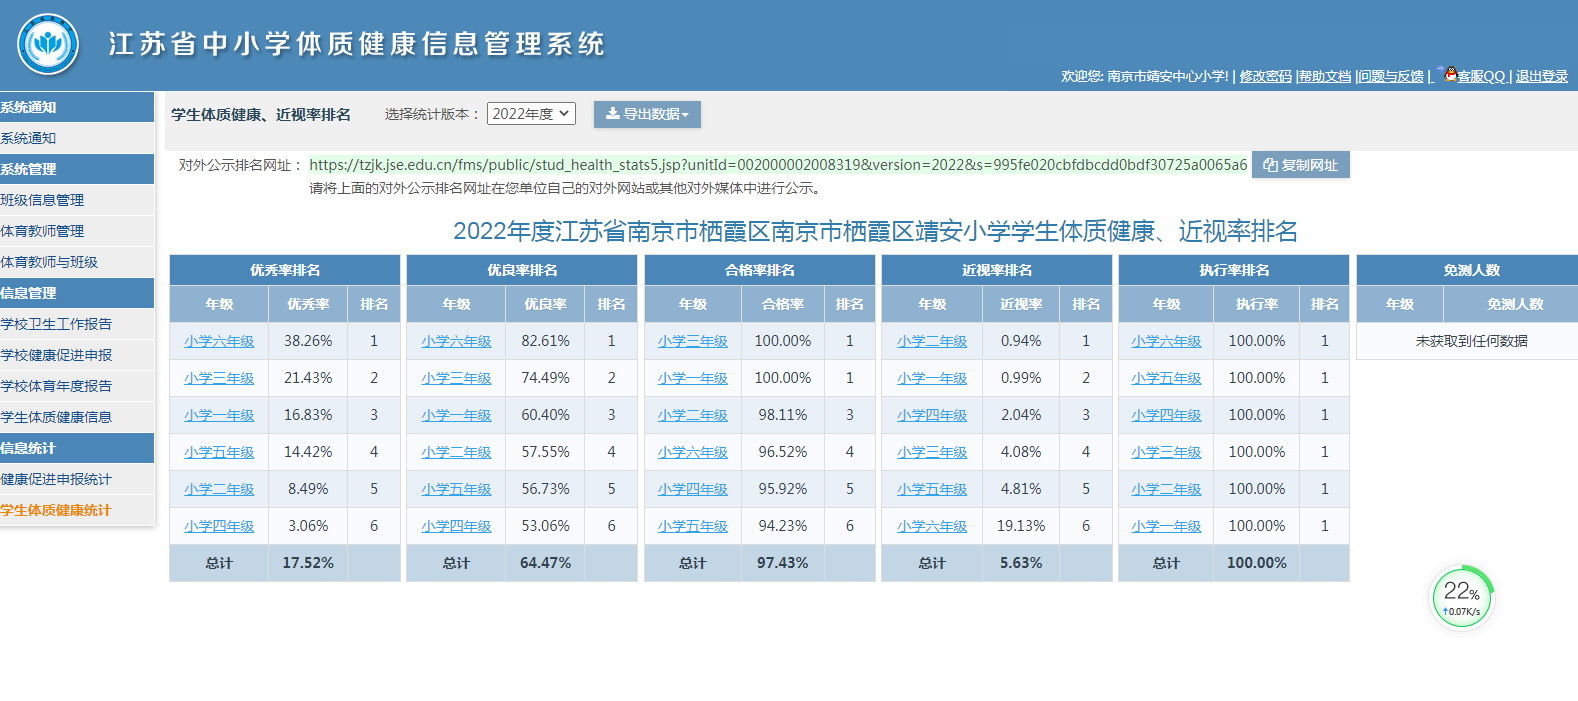
Task: Open 班级信息管理 in the sidebar
Action: [77, 200]
